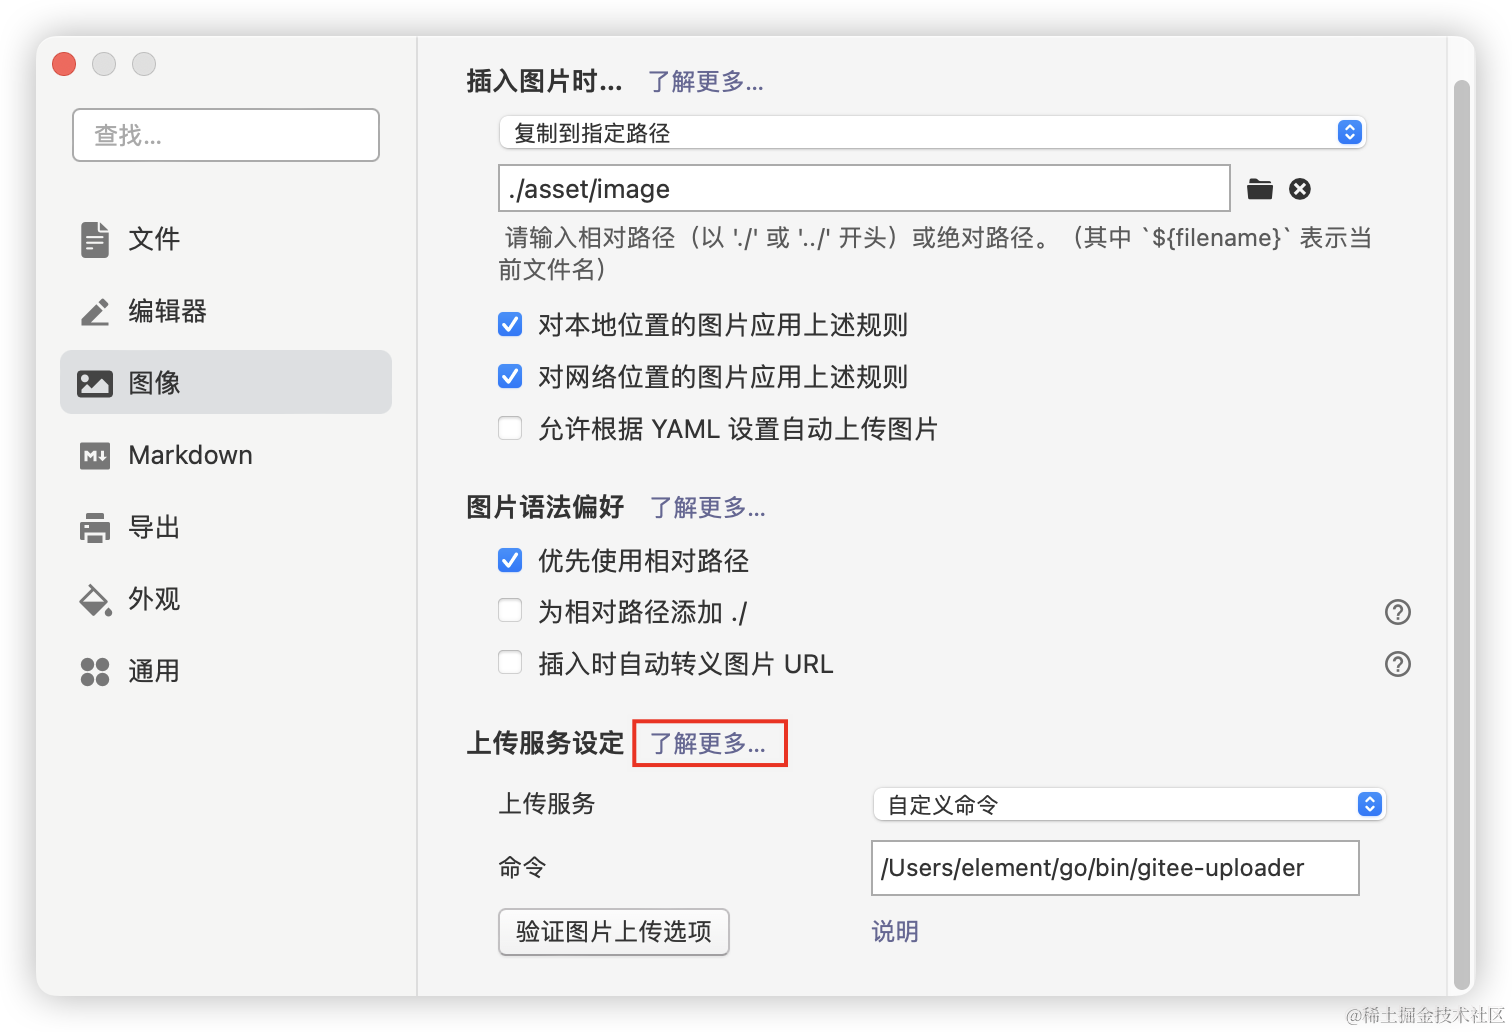Click the 图像 picture icon in sidebar
Viewport: 1512px width, 1032px height.
pyautogui.click(x=95, y=383)
